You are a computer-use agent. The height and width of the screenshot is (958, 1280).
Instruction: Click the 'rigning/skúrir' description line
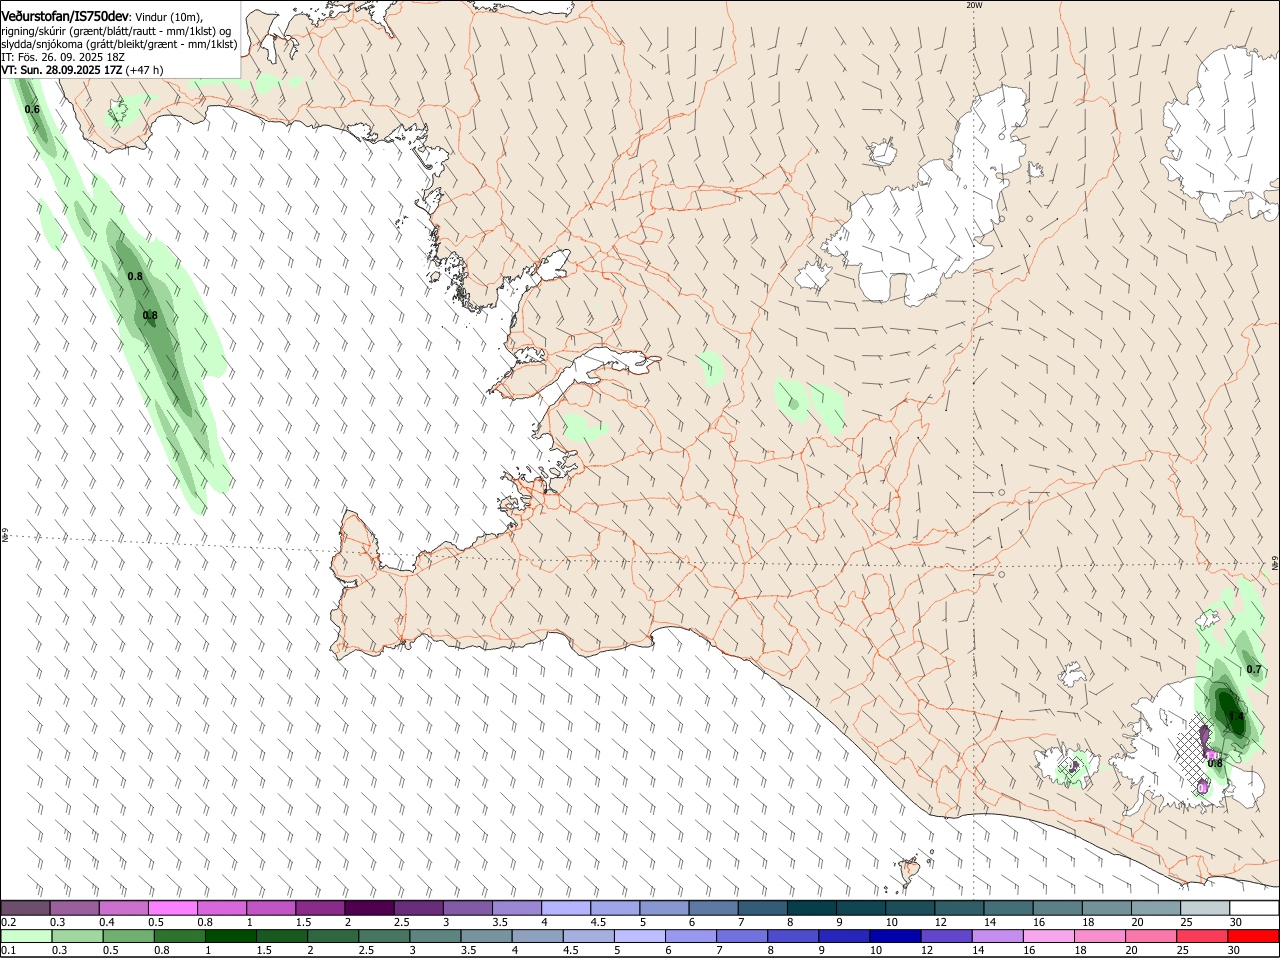tap(116, 31)
